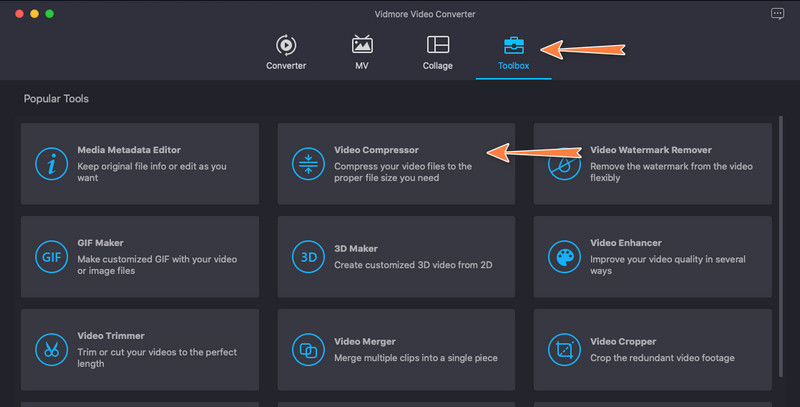Image resolution: width=800 pixels, height=407 pixels.
Task: Select the Toolbox tab
Action: (513, 53)
